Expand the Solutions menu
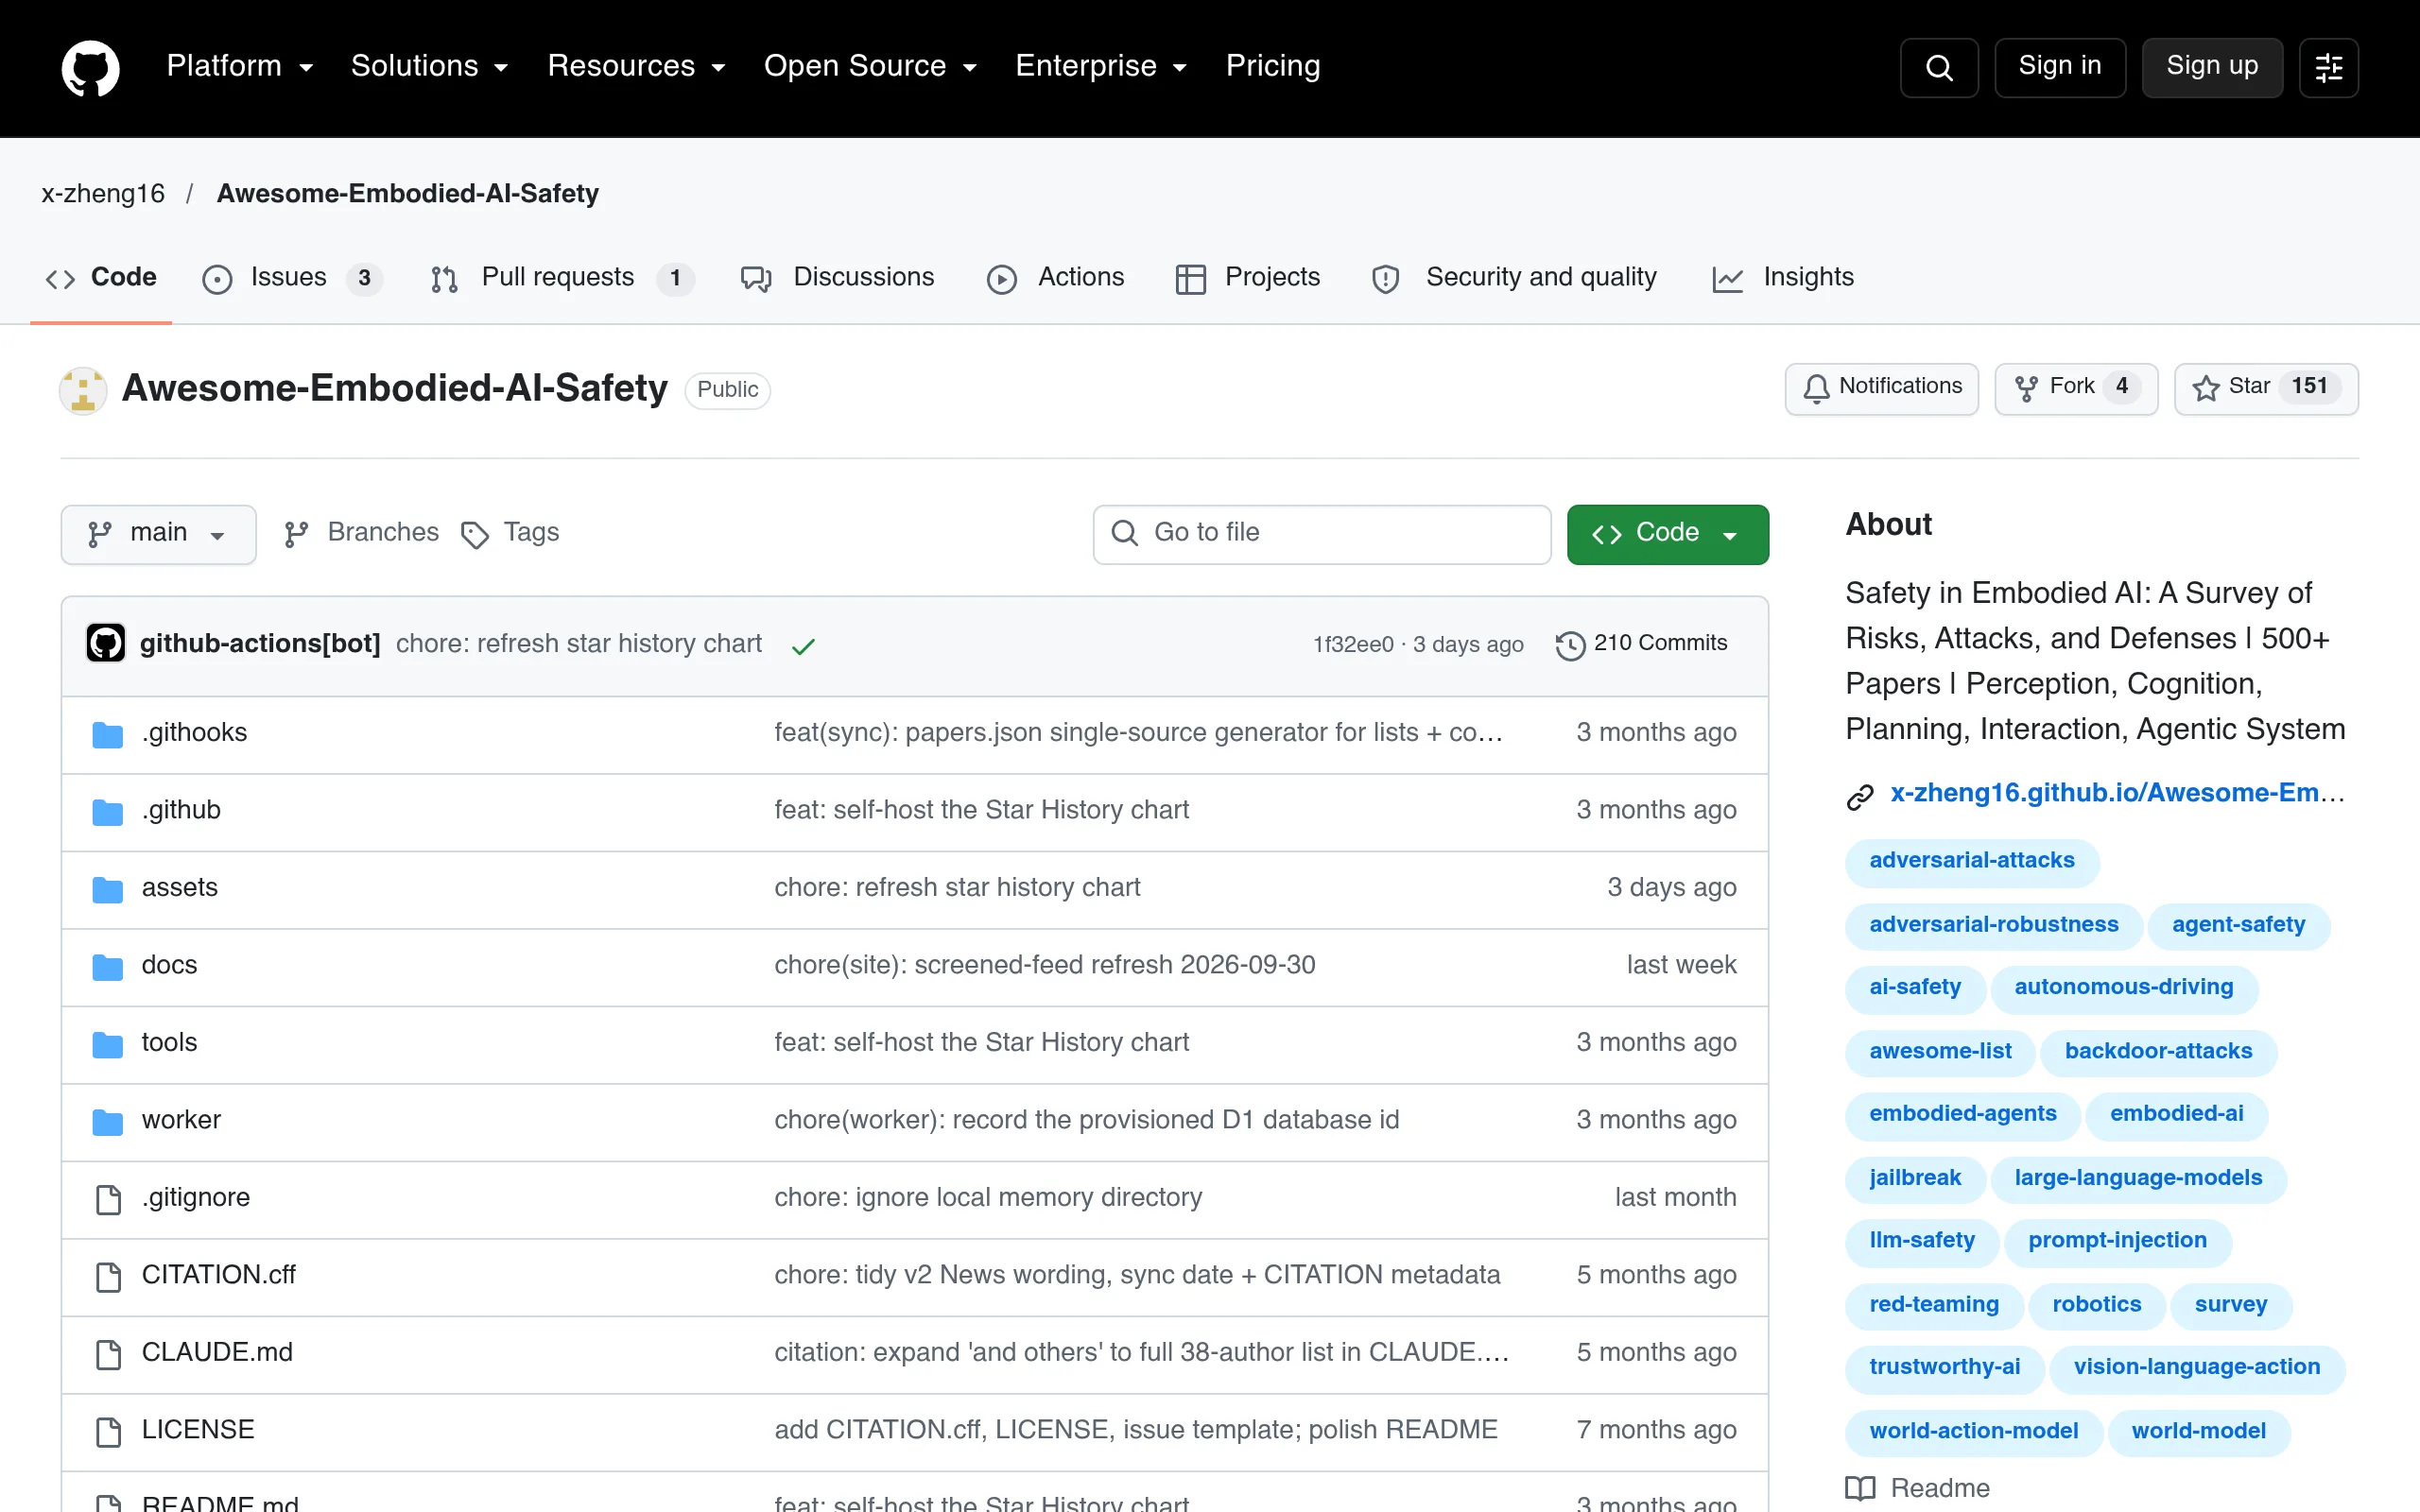 coord(430,66)
